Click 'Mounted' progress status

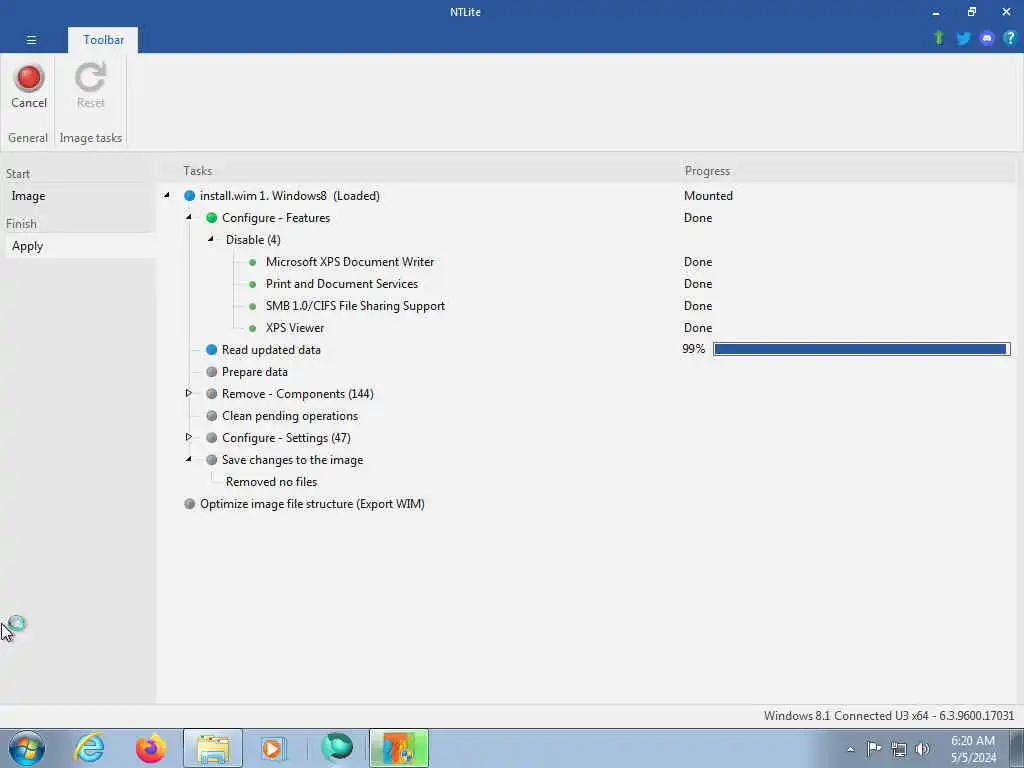click(x=708, y=196)
